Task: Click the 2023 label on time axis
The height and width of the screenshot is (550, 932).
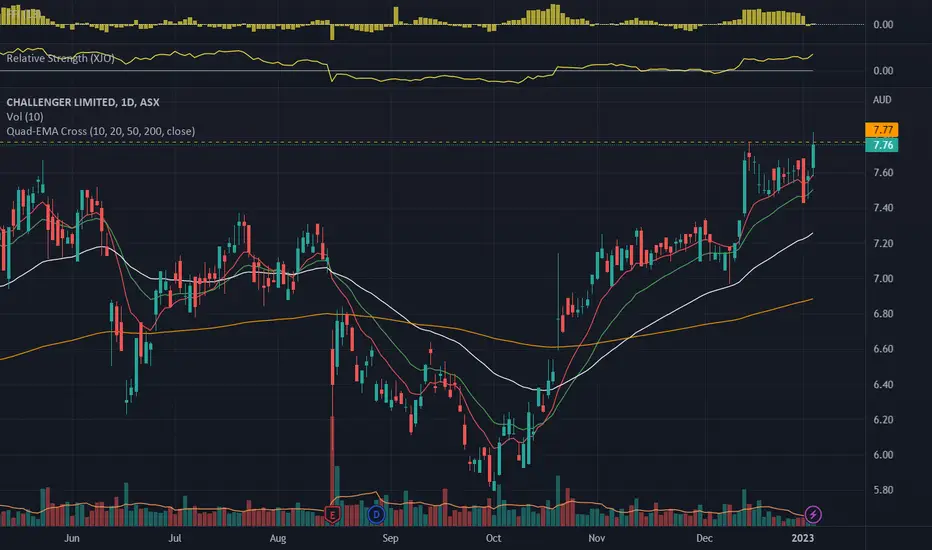Action: pos(802,538)
